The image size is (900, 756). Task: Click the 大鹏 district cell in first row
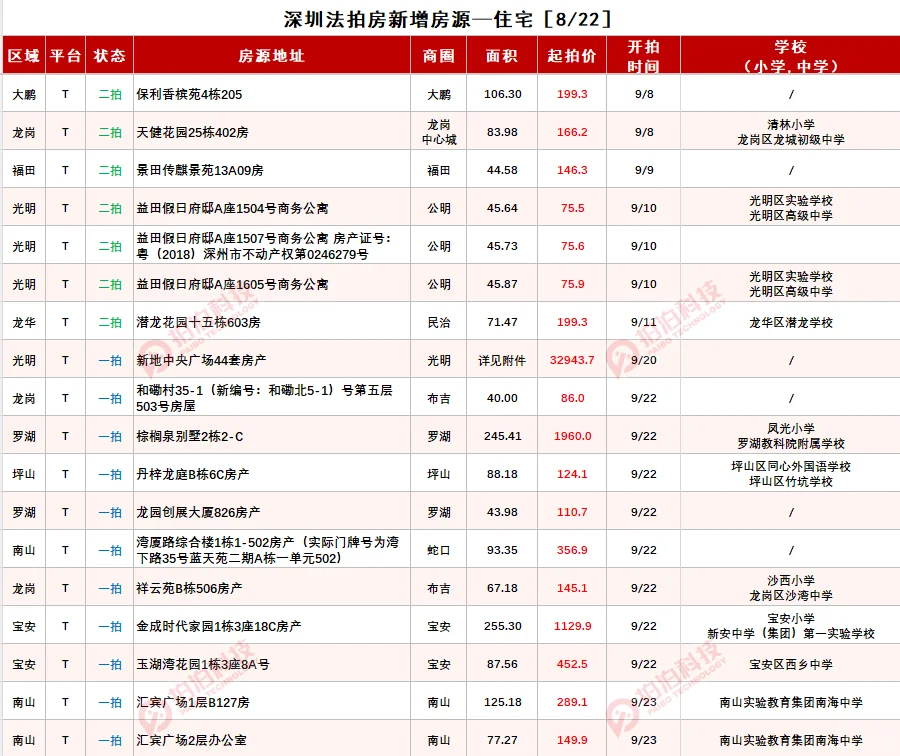point(24,94)
